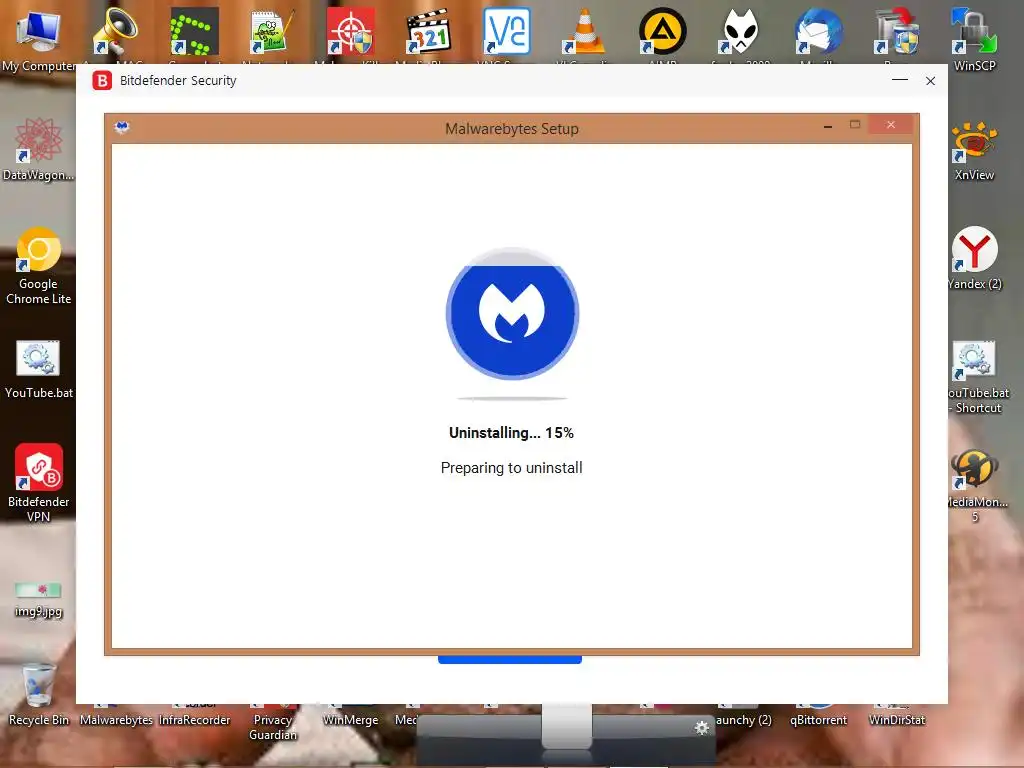This screenshot has width=1024, height=768.
Task: Select the Launchy (2) desktop label
Action: point(744,720)
